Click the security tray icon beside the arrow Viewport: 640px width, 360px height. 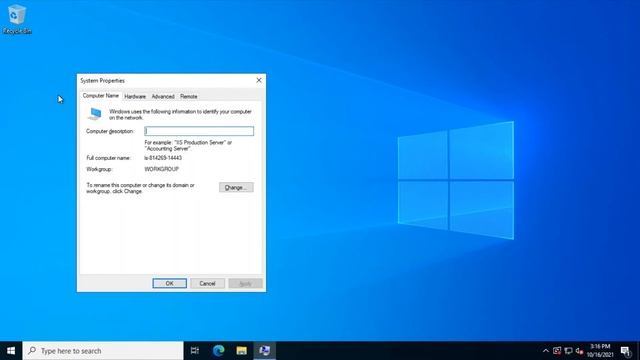click(557, 351)
